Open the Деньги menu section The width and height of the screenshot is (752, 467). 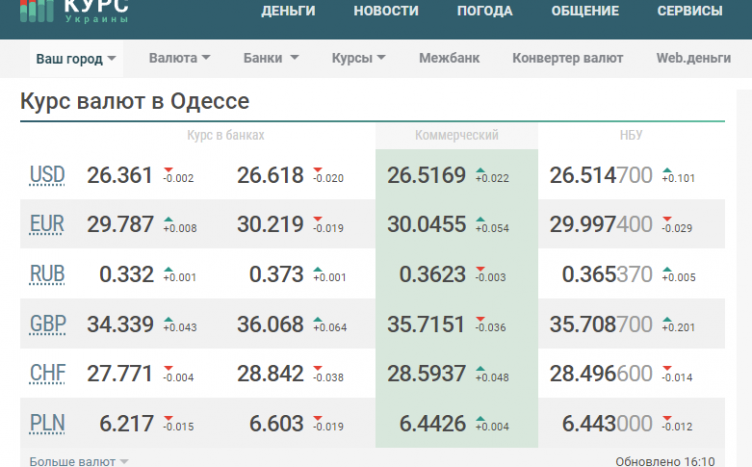click(x=288, y=11)
